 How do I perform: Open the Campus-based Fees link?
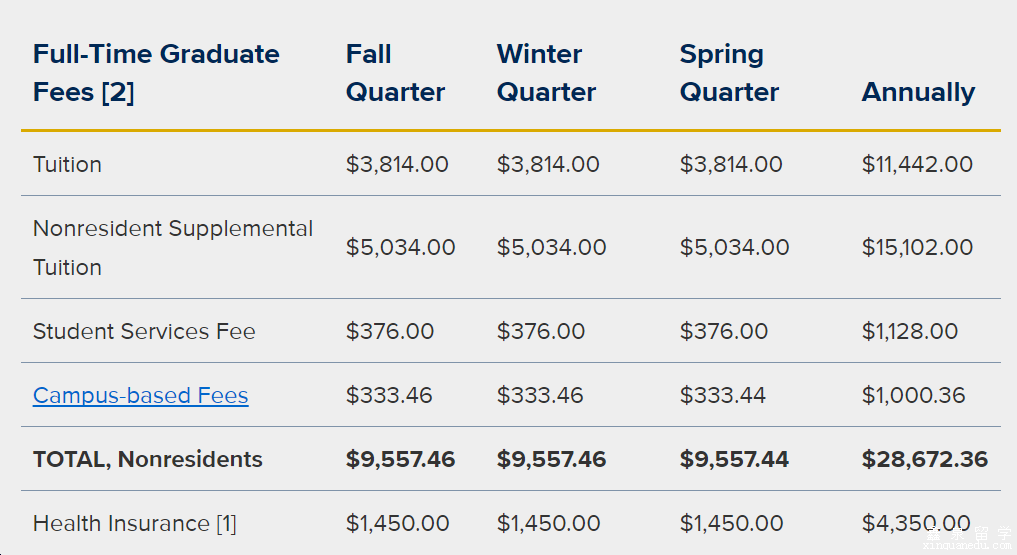point(141,395)
